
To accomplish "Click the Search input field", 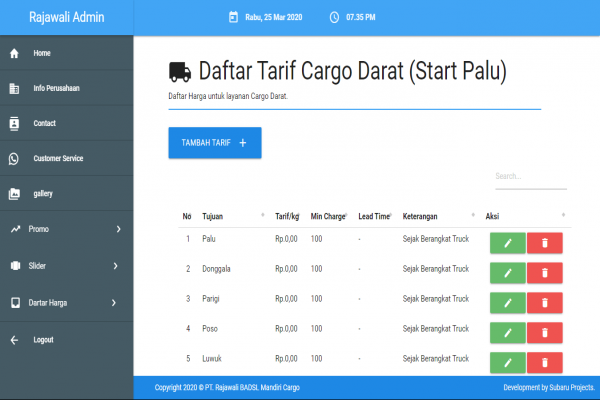I will pyautogui.click(x=530, y=177).
